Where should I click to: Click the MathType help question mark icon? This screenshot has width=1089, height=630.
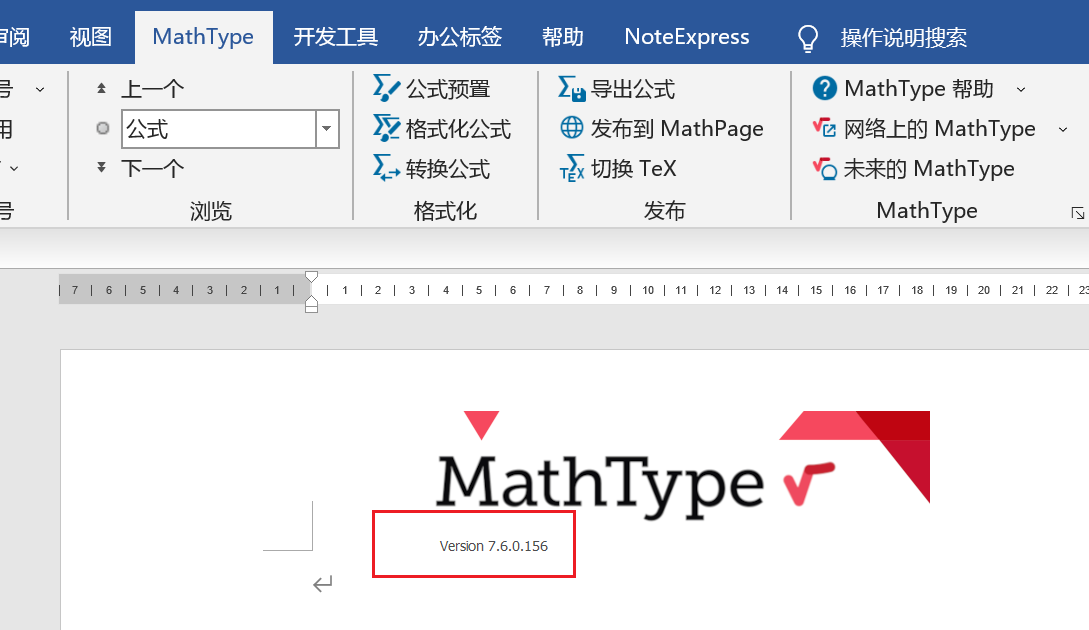824,88
